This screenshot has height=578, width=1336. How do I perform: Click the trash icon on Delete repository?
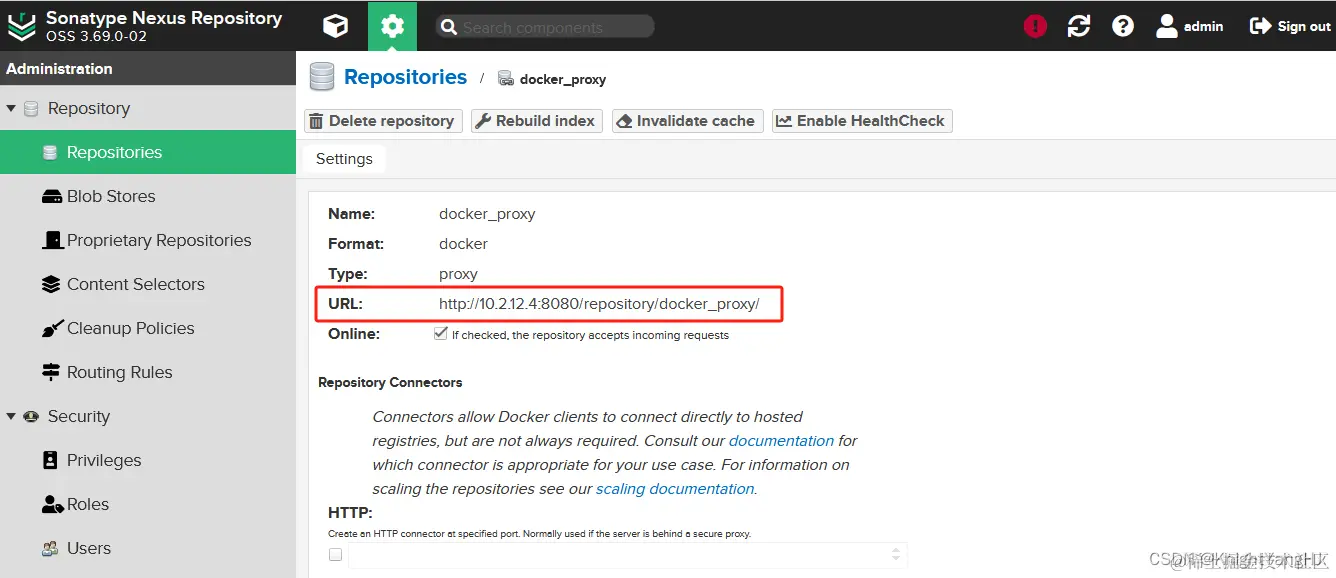click(x=316, y=121)
